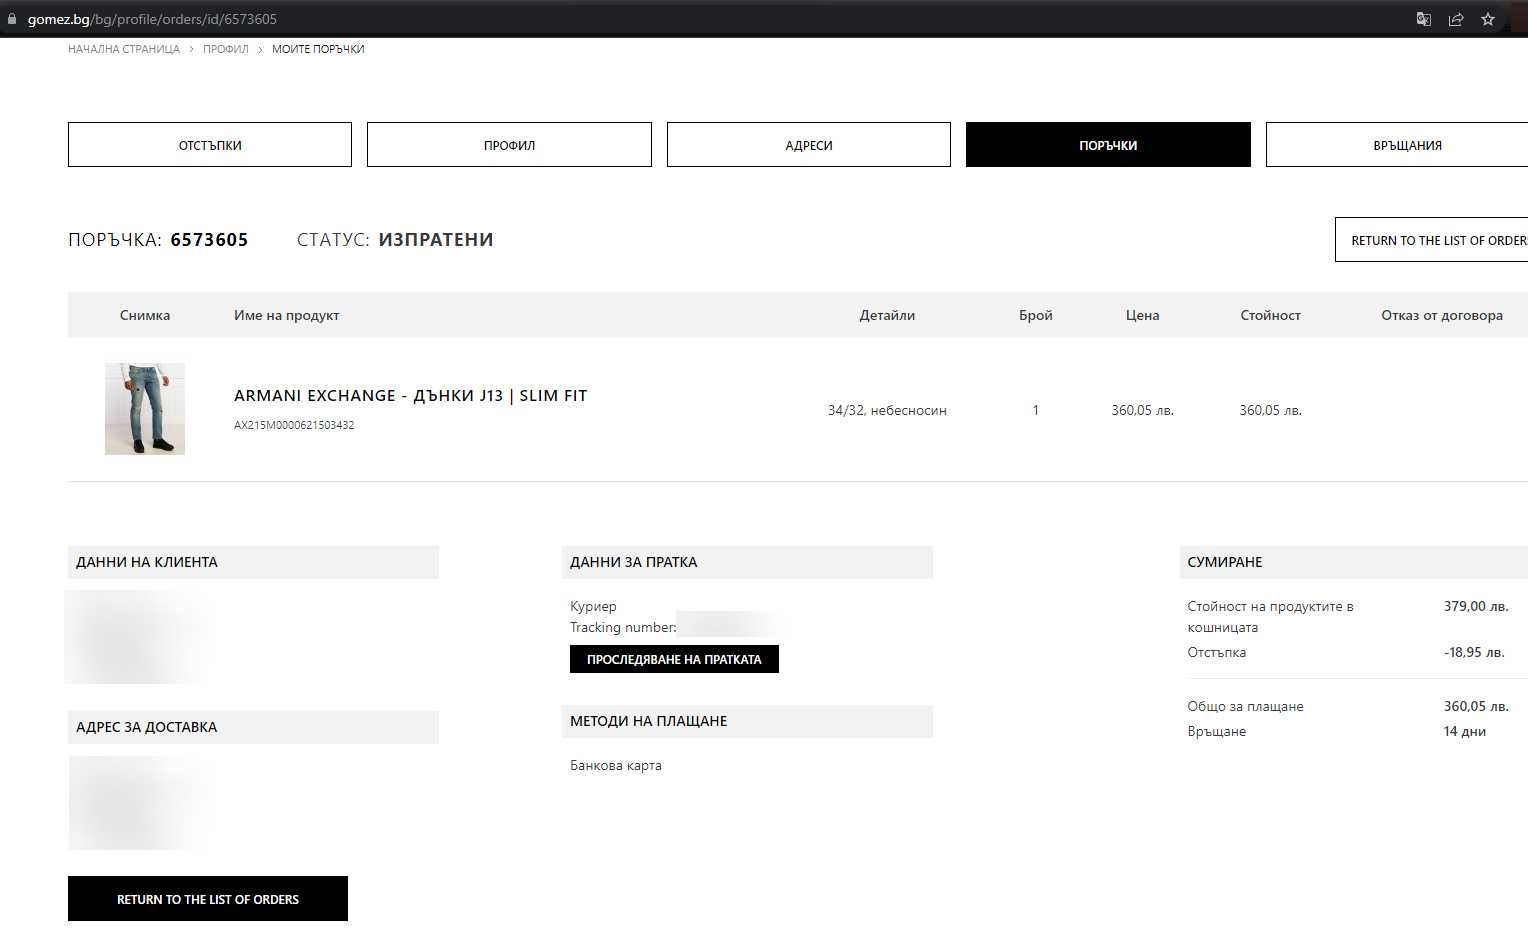Image resolution: width=1528 pixels, height=928 pixels.
Task: Click the share page icon in address bar
Action: click(x=1456, y=19)
